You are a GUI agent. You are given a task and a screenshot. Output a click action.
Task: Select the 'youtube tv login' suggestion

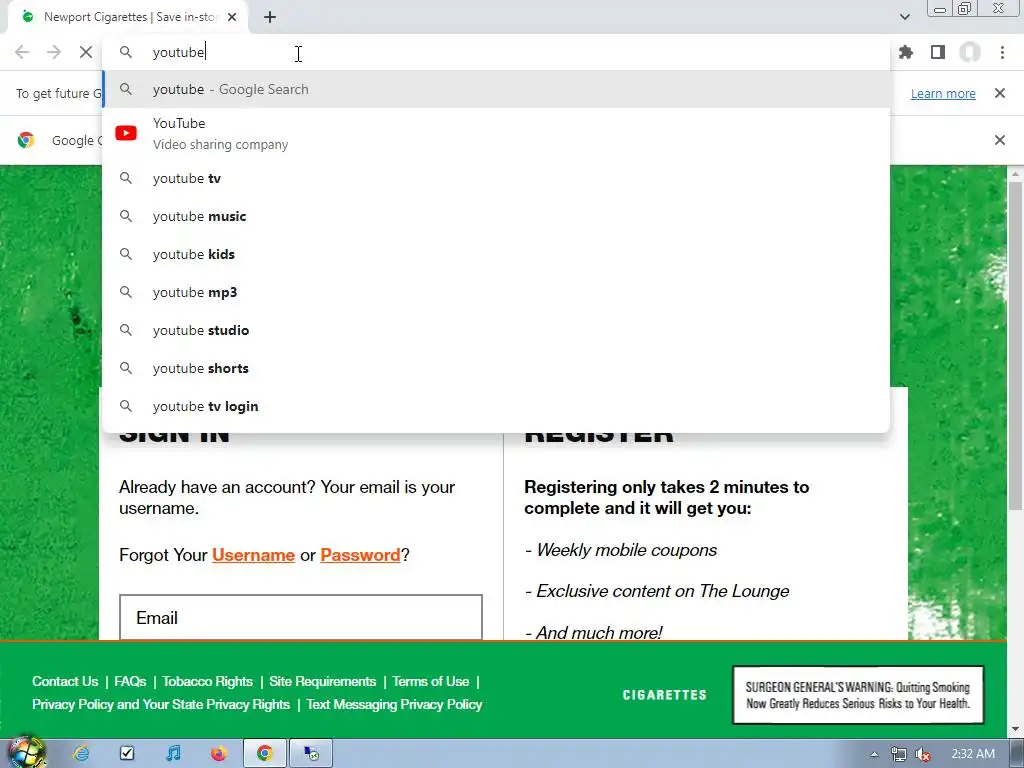(x=496, y=406)
